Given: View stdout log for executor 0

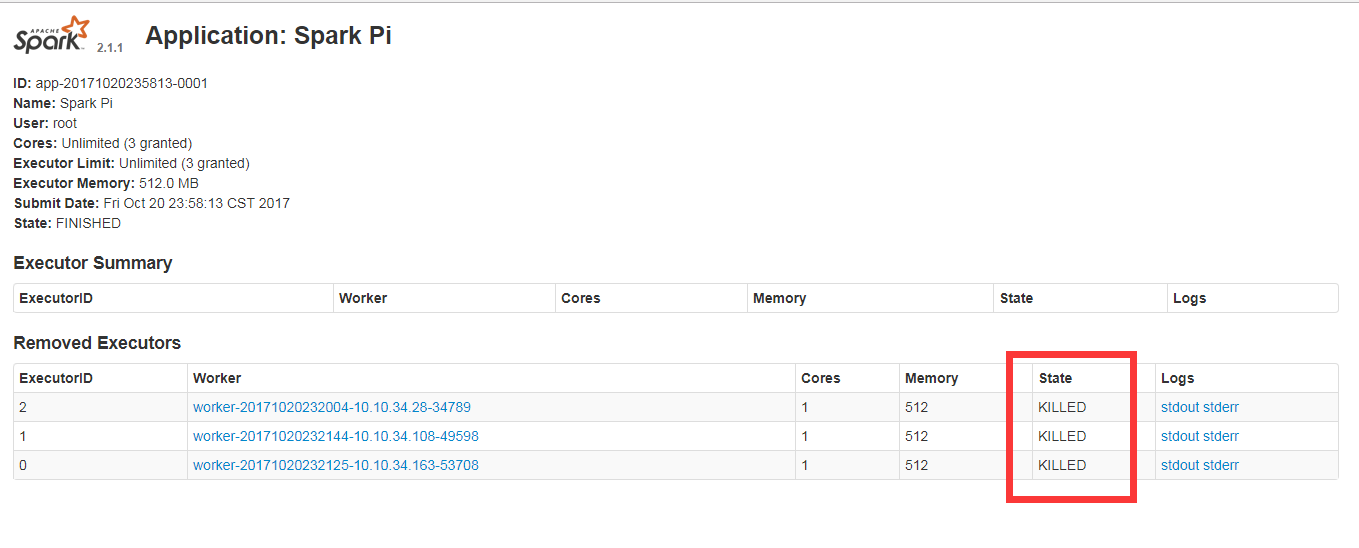Looking at the screenshot, I should [1179, 465].
